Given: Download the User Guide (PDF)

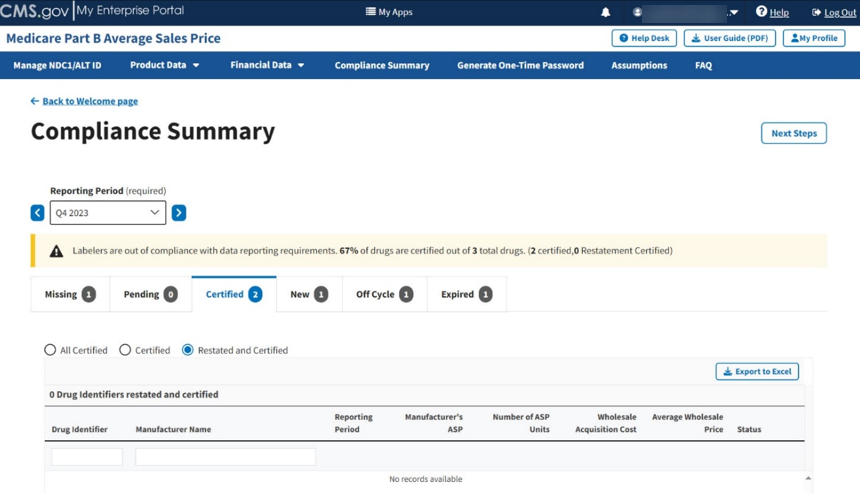Looking at the screenshot, I should click(x=729, y=38).
